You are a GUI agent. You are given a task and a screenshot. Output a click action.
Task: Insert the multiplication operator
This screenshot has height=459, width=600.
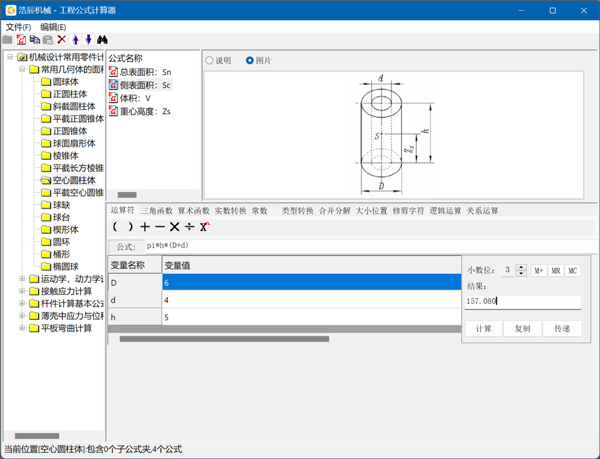(174, 227)
